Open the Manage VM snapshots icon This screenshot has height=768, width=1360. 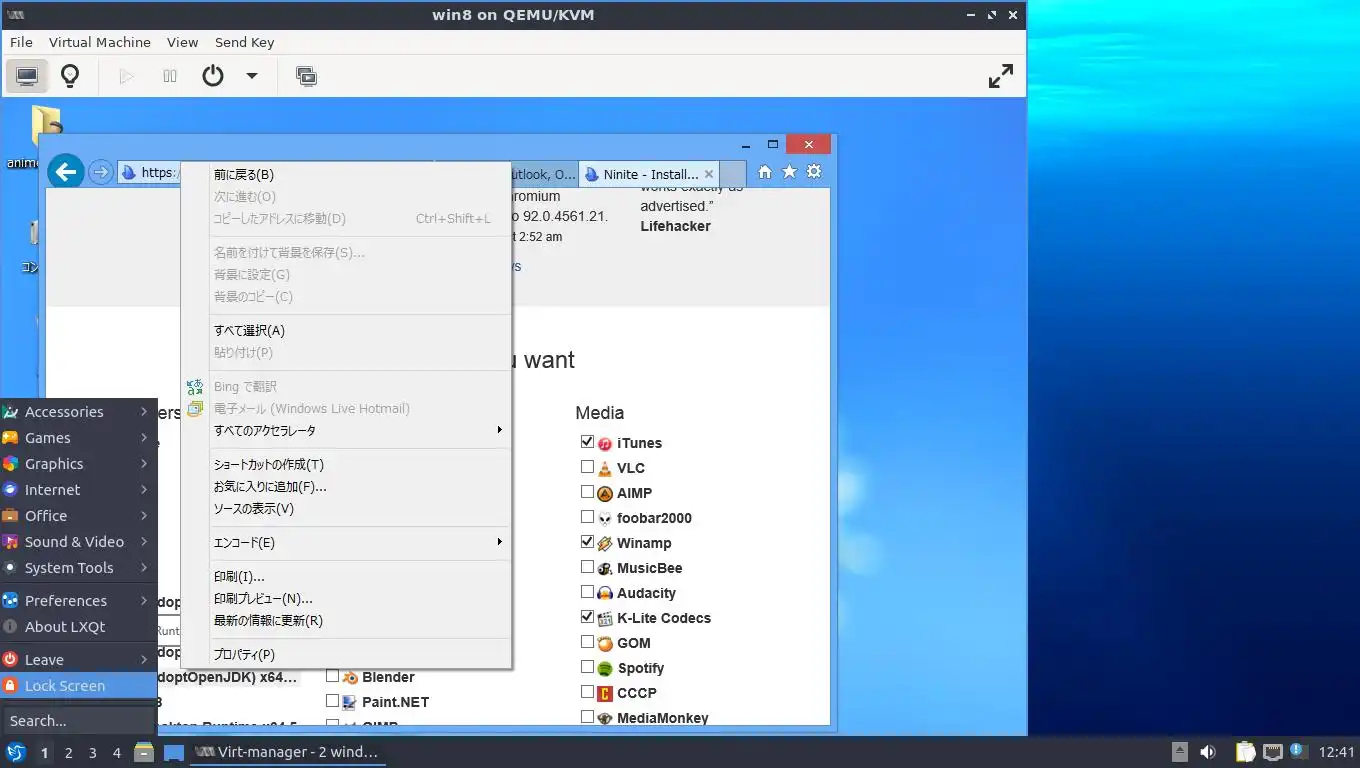(x=307, y=76)
